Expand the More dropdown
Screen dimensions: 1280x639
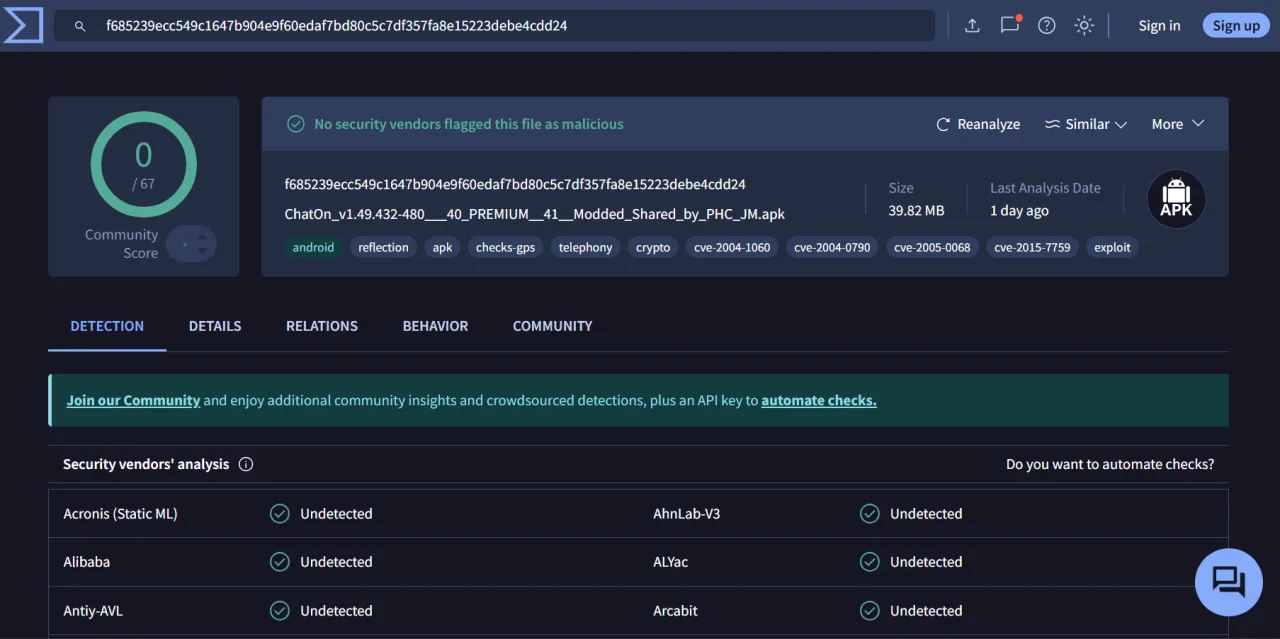1178,124
